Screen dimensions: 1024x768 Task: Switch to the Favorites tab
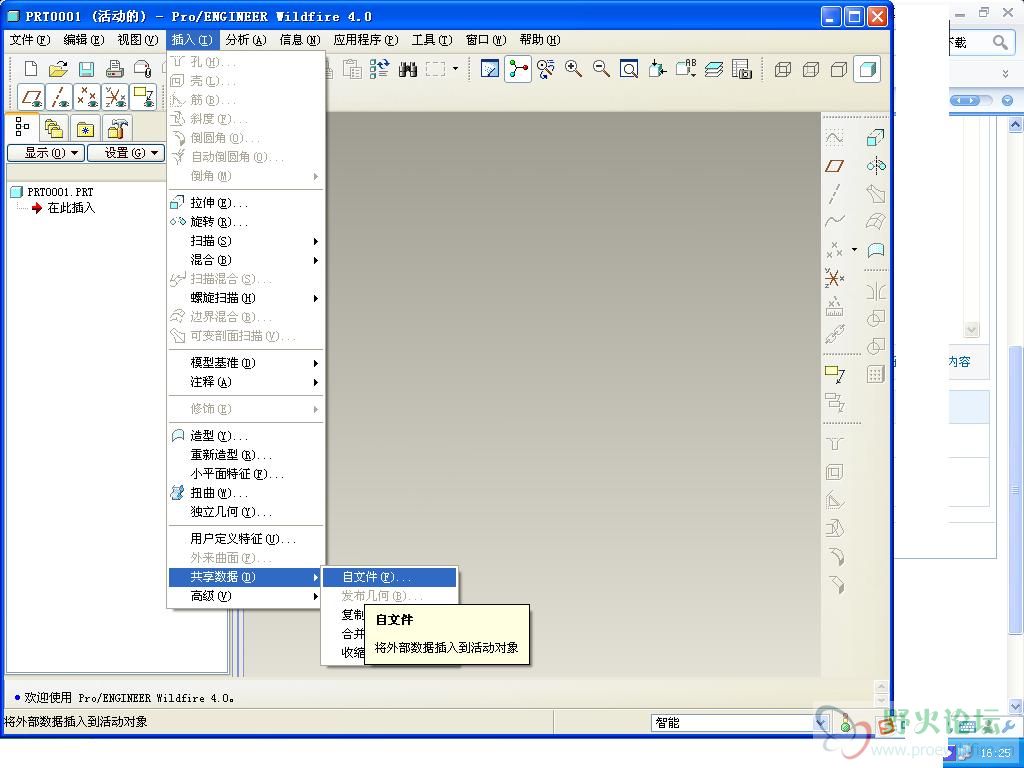pos(86,128)
